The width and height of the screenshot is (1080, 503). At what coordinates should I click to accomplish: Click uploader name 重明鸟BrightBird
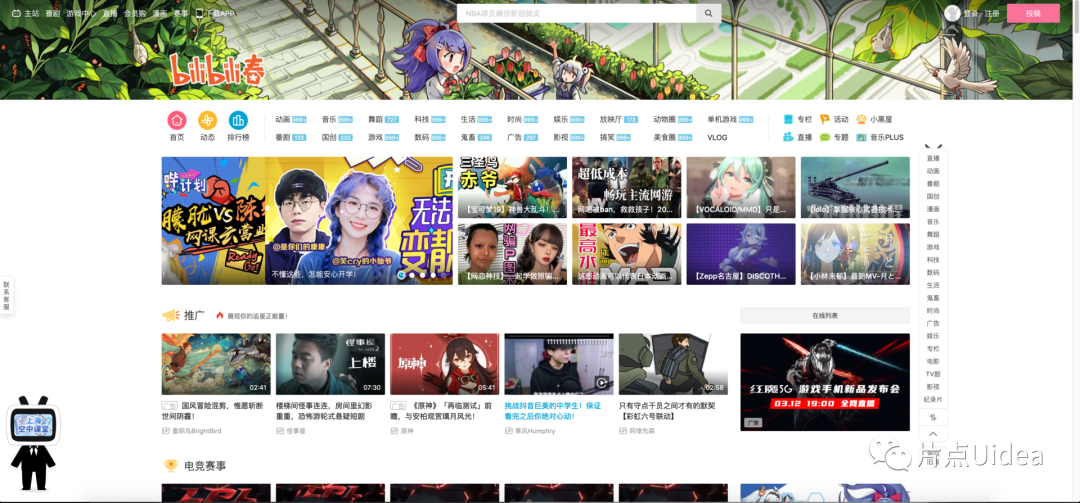196,431
